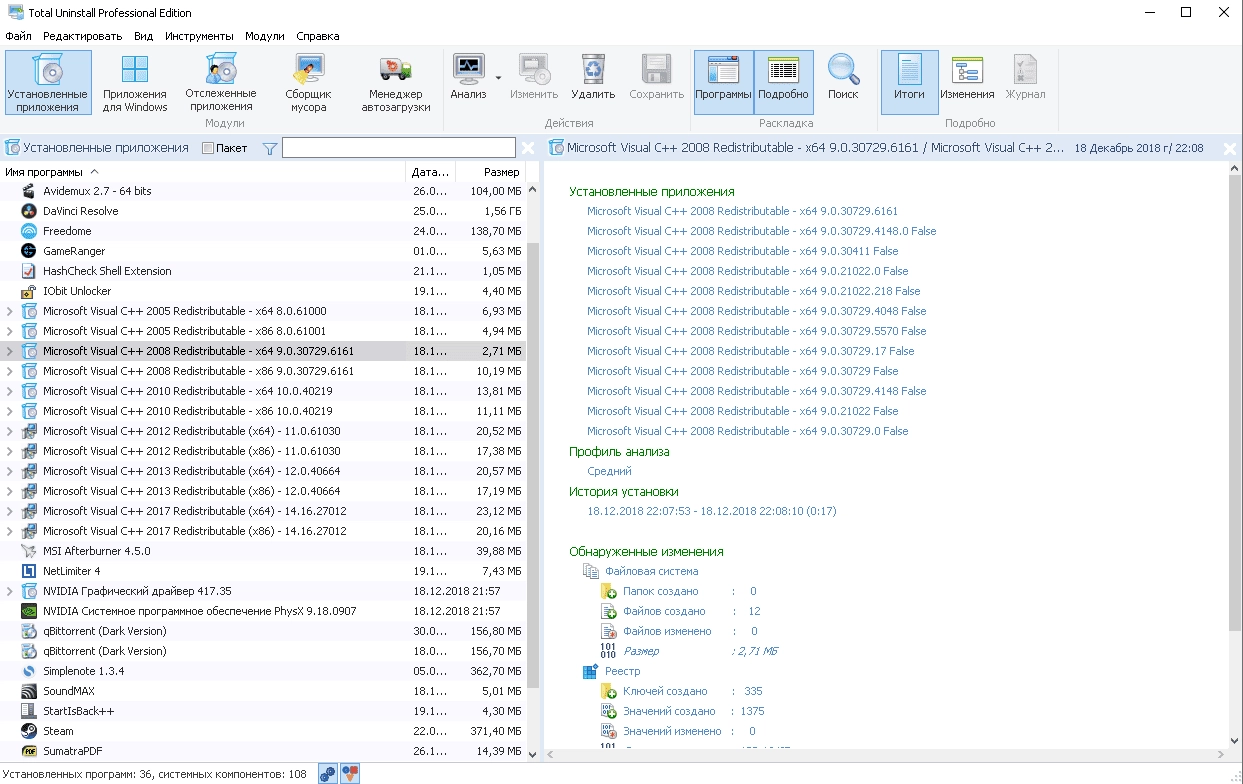The image size is (1243, 784).
Task: Open the Monitored applications module
Action: pyautogui.click(x=221, y=83)
